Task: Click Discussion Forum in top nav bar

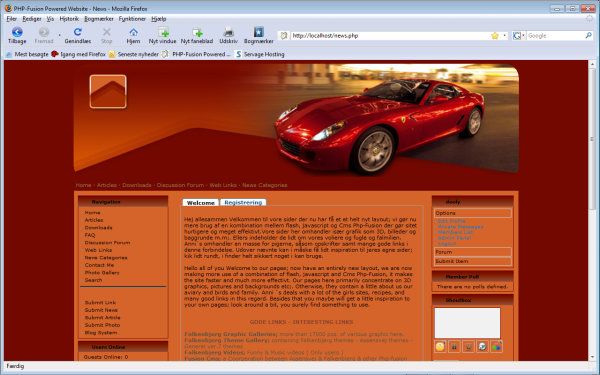Action: (x=180, y=185)
